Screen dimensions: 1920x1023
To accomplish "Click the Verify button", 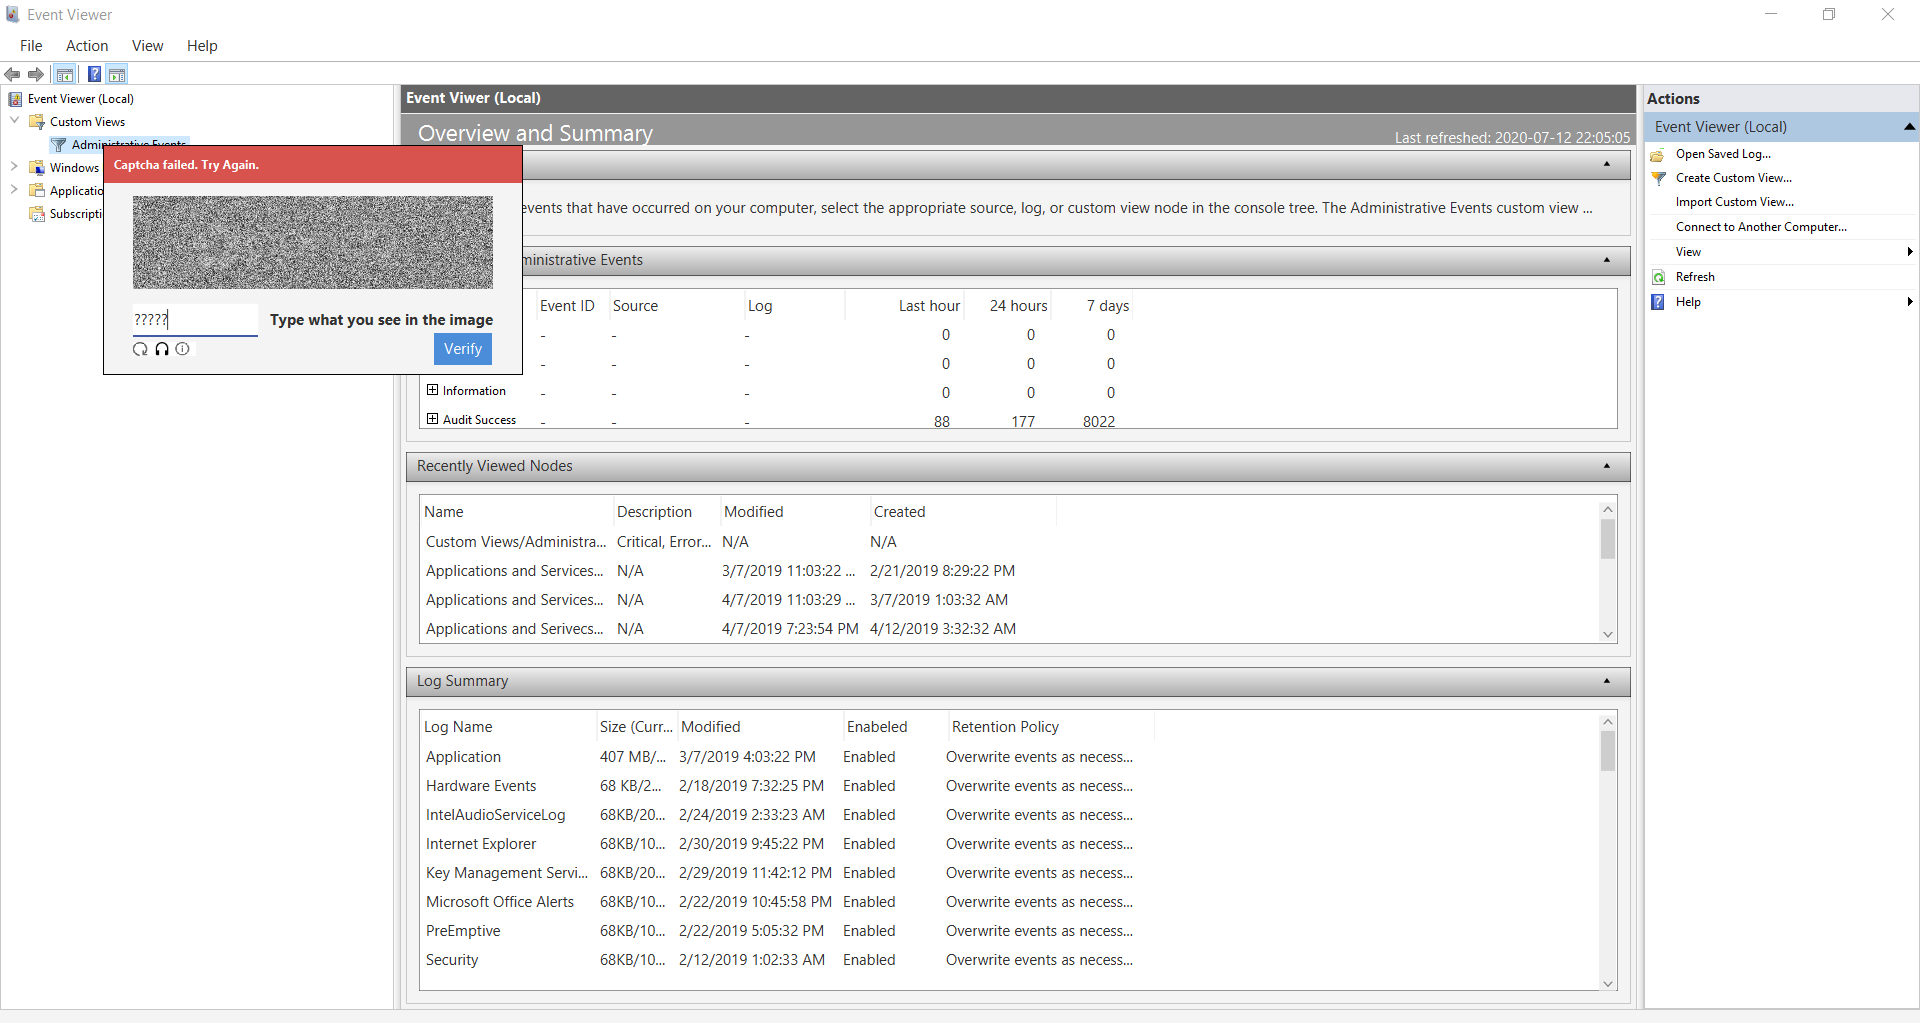I will 463,349.
